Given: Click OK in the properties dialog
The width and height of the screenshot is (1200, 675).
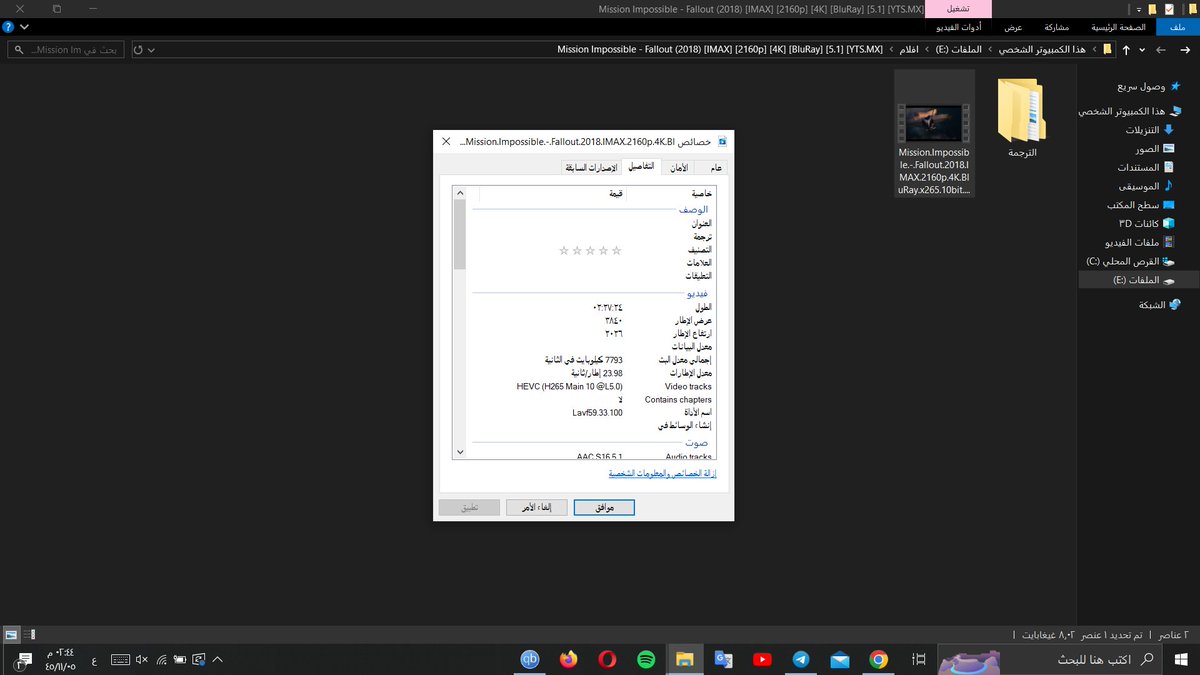Looking at the screenshot, I should point(604,508).
